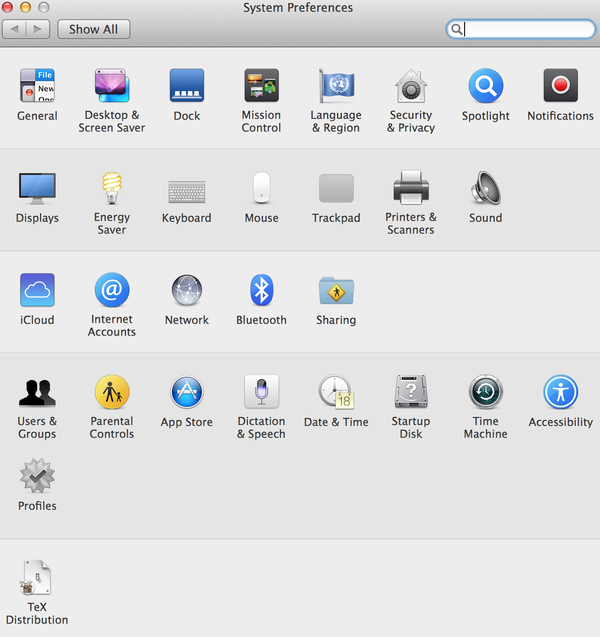600x637 pixels.
Task: Go forward with the right arrow button
Action: [x=38, y=29]
